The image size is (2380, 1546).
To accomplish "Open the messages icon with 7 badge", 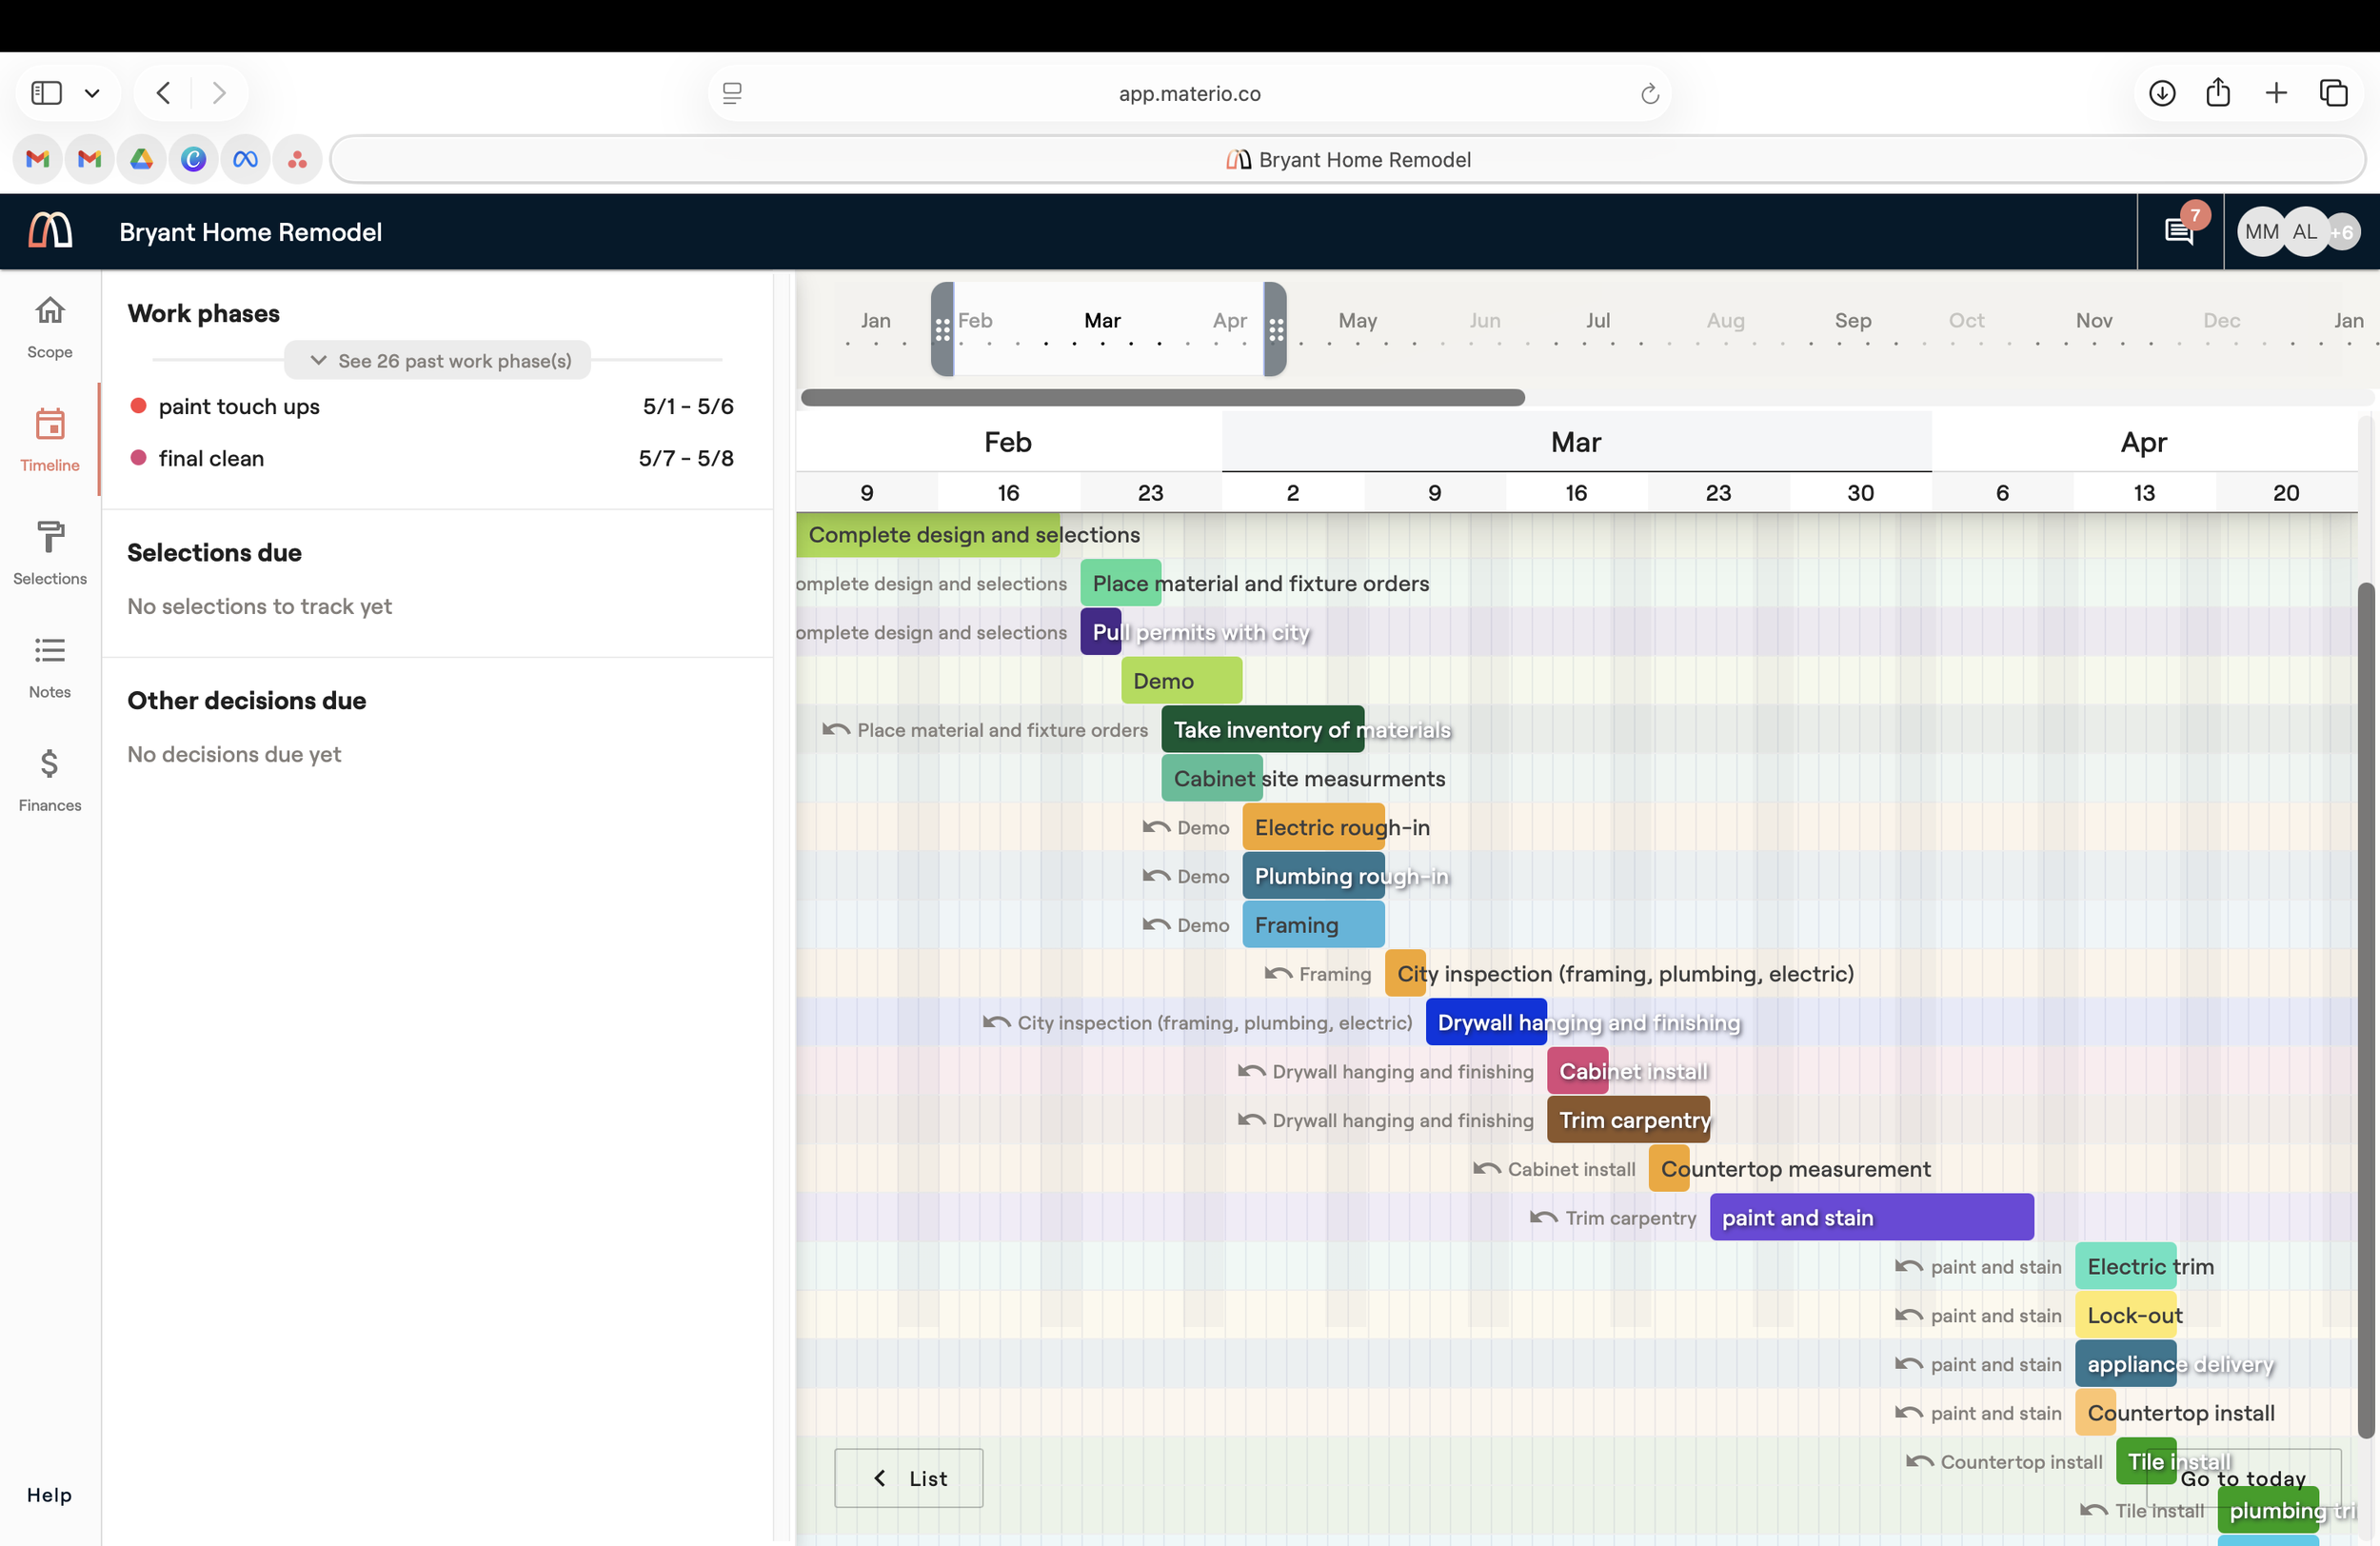I will (x=2179, y=231).
